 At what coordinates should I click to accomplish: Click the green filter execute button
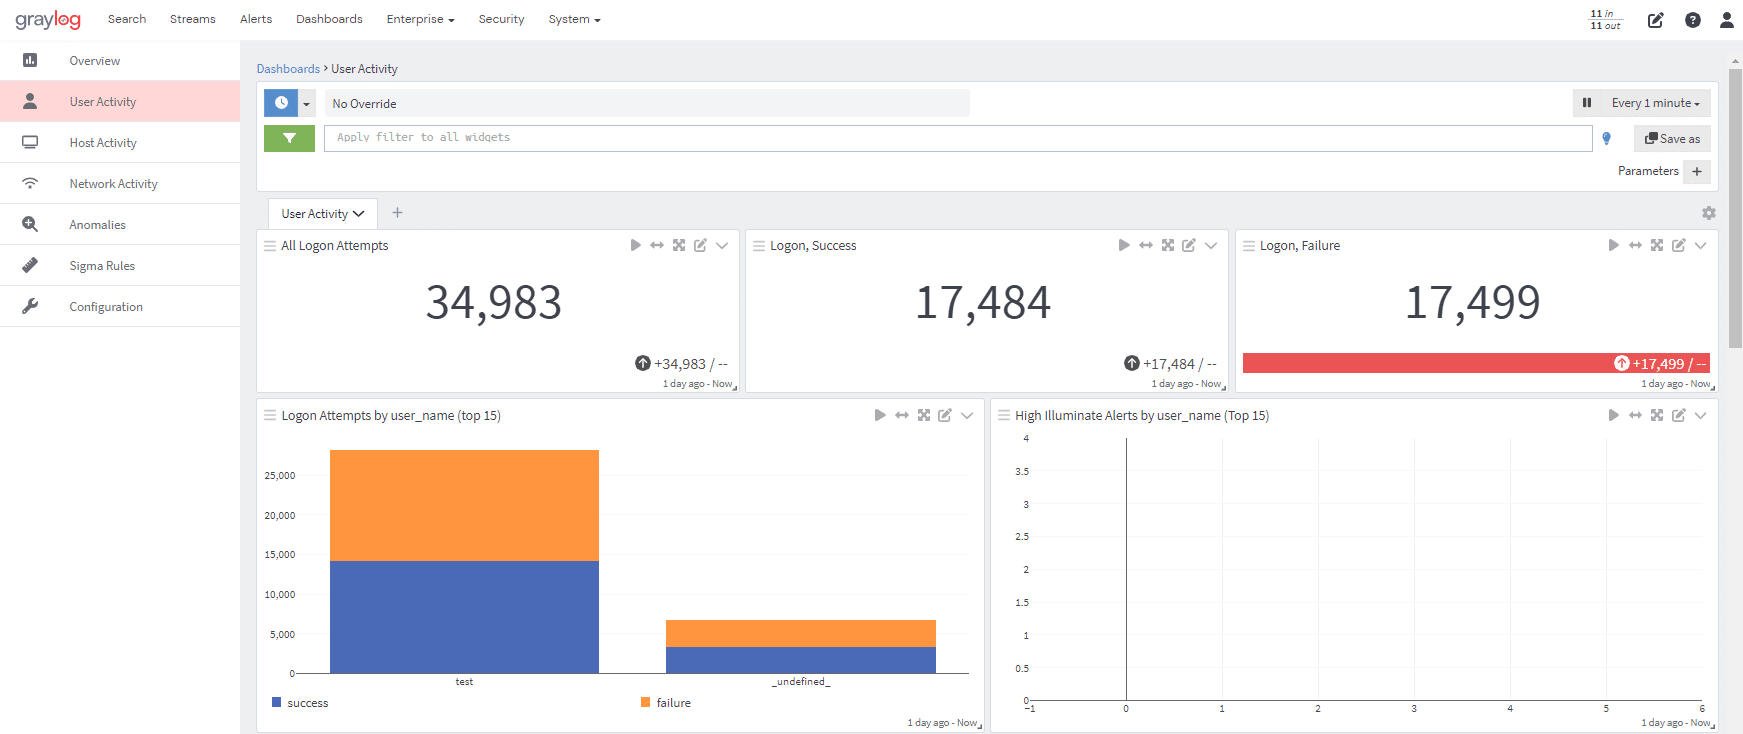289,138
